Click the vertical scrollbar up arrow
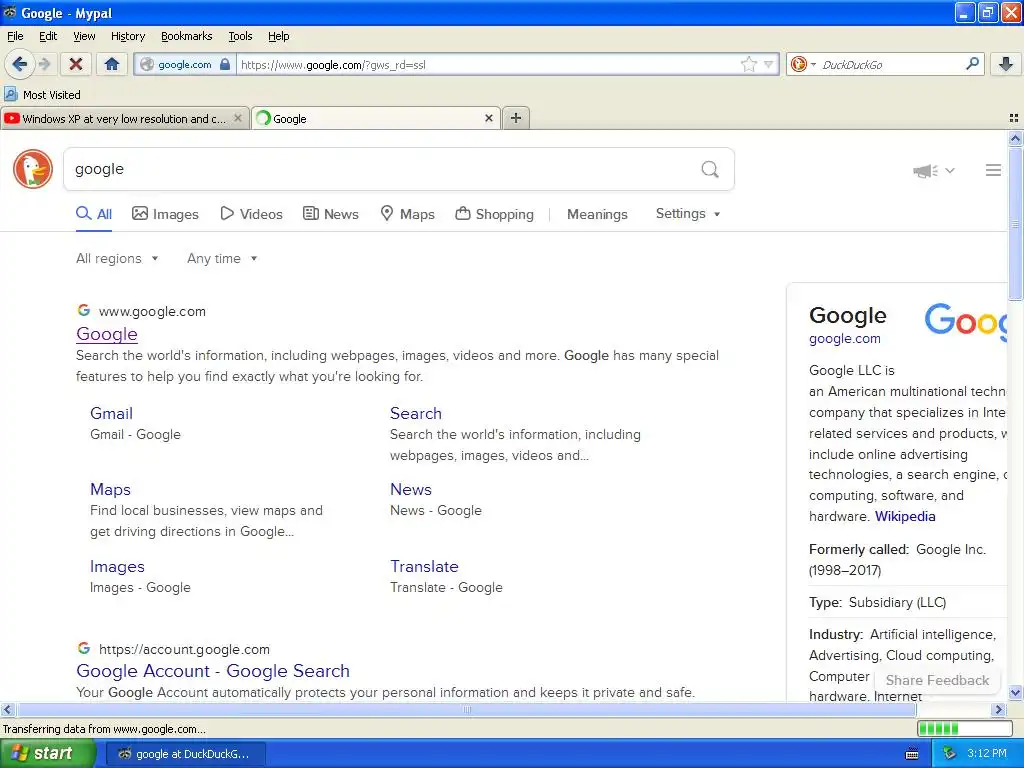This screenshot has height=768, width=1024. click(x=1015, y=138)
